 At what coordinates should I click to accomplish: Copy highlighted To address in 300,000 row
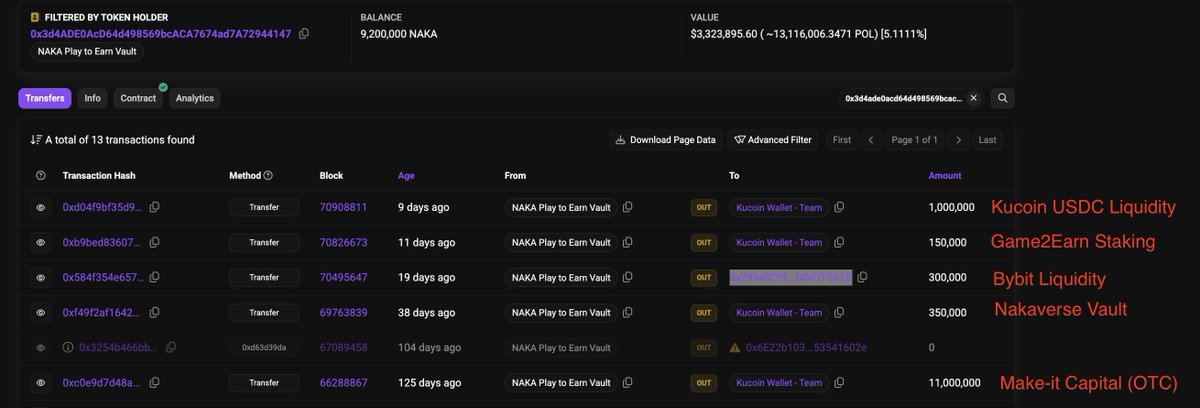click(x=862, y=277)
